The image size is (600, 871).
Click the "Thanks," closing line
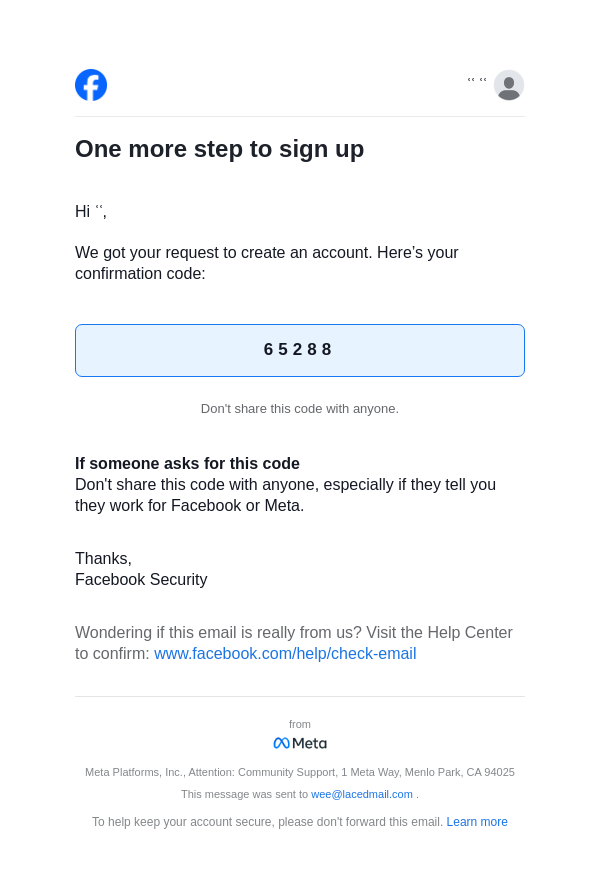tap(103, 559)
